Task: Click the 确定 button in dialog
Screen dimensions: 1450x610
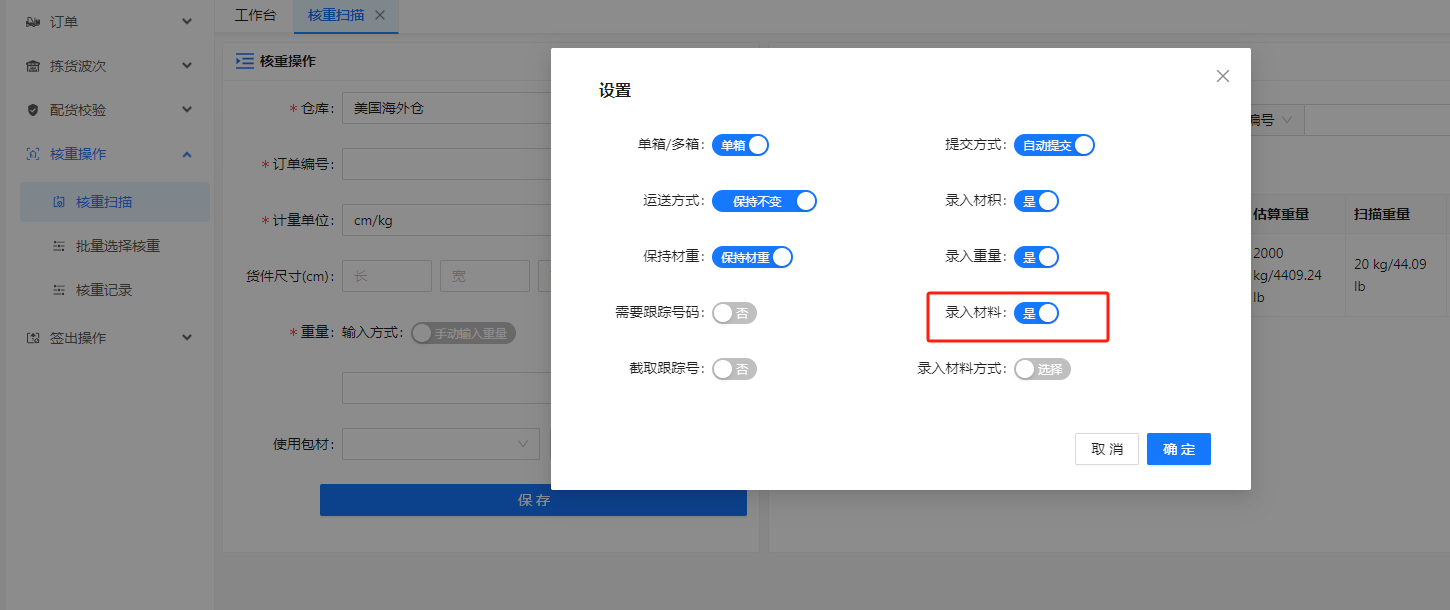Action: tap(1179, 449)
